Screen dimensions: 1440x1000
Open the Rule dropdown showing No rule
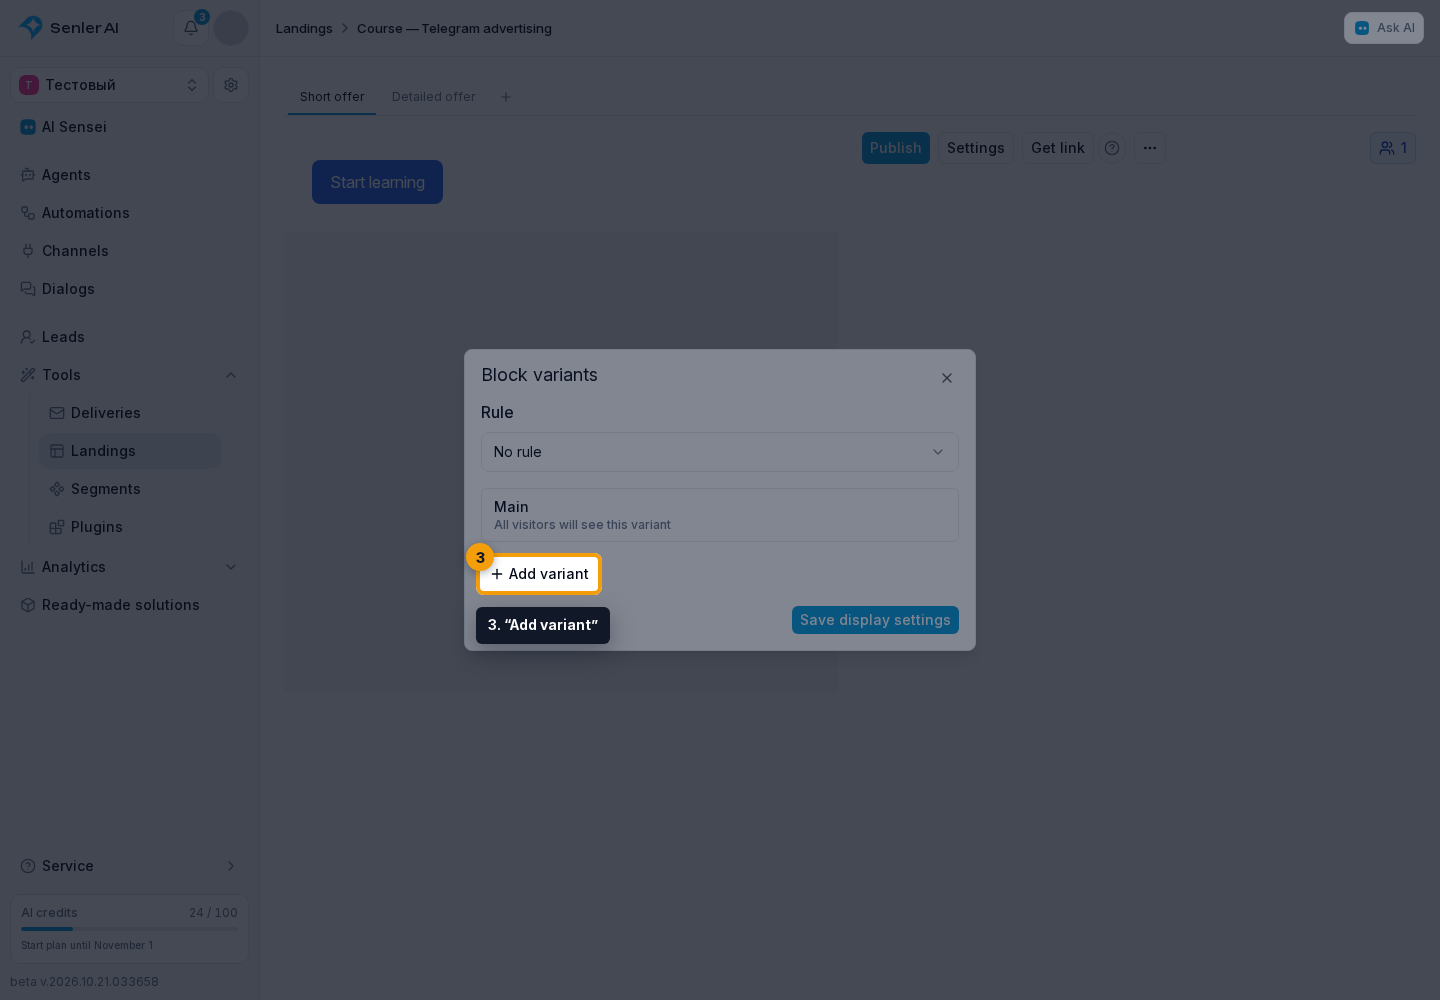(720, 452)
